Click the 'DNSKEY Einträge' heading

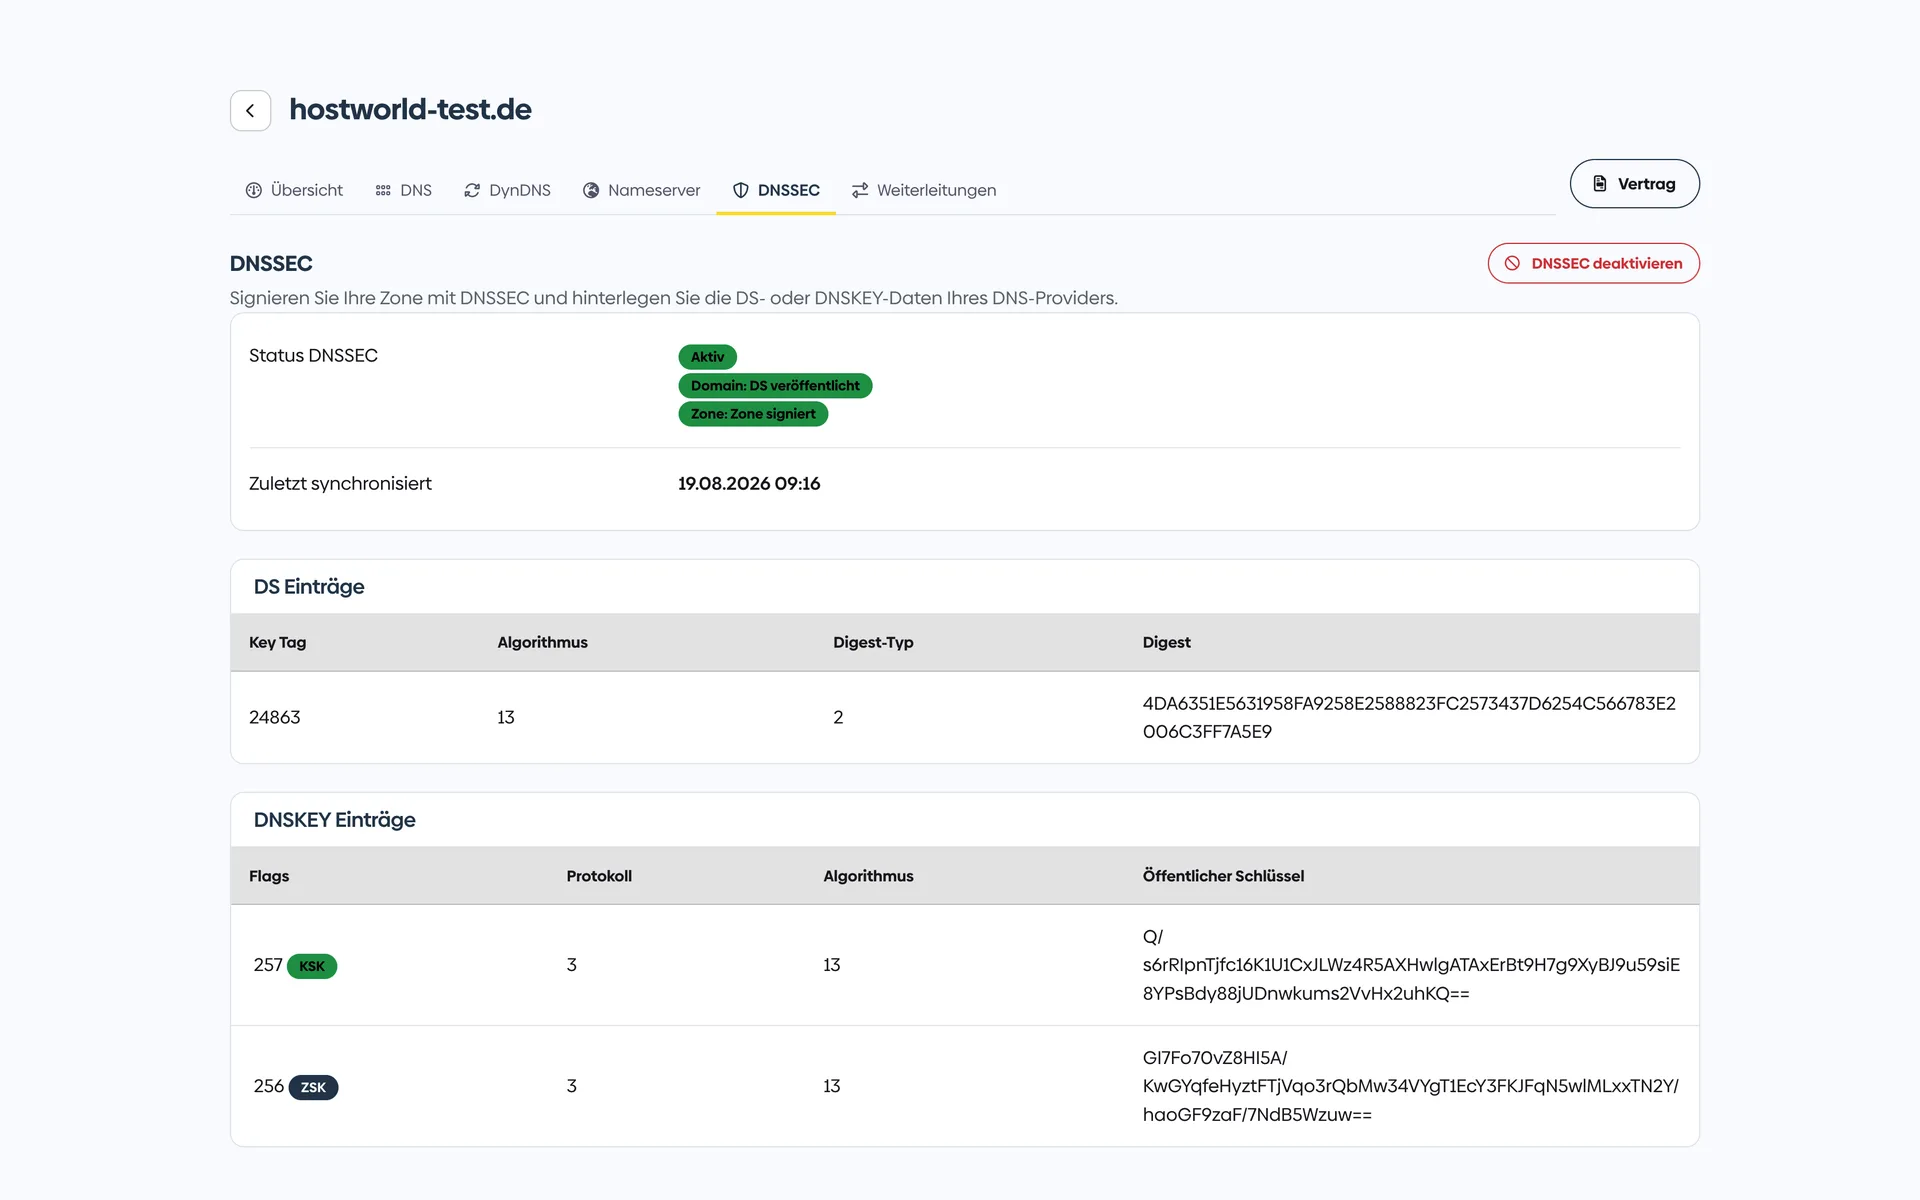tap(334, 820)
